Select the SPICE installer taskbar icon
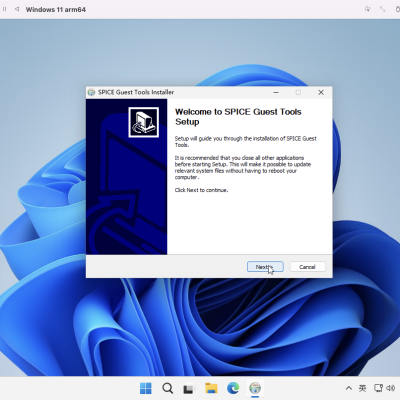 255,388
